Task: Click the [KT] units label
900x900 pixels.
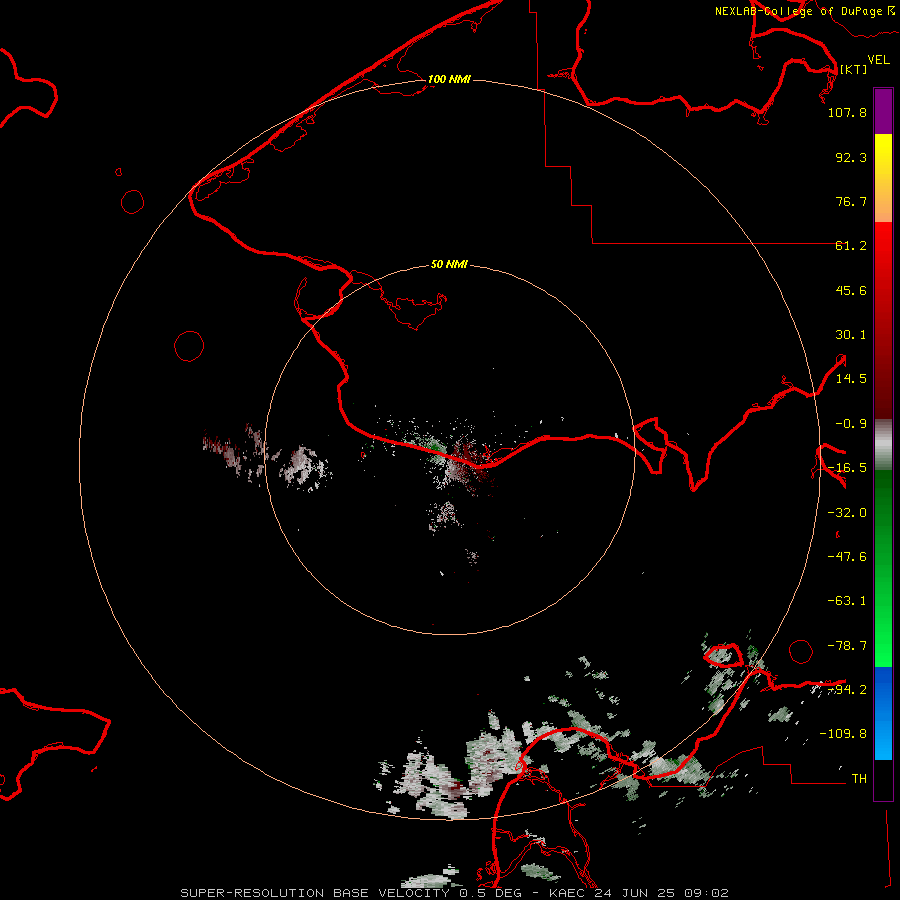Action: click(x=853, y=69)
